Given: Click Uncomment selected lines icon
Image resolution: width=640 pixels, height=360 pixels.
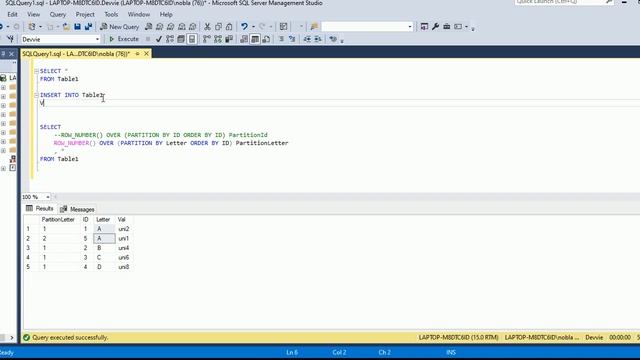Looking at the screenshot, I should [x=292, y=39].
